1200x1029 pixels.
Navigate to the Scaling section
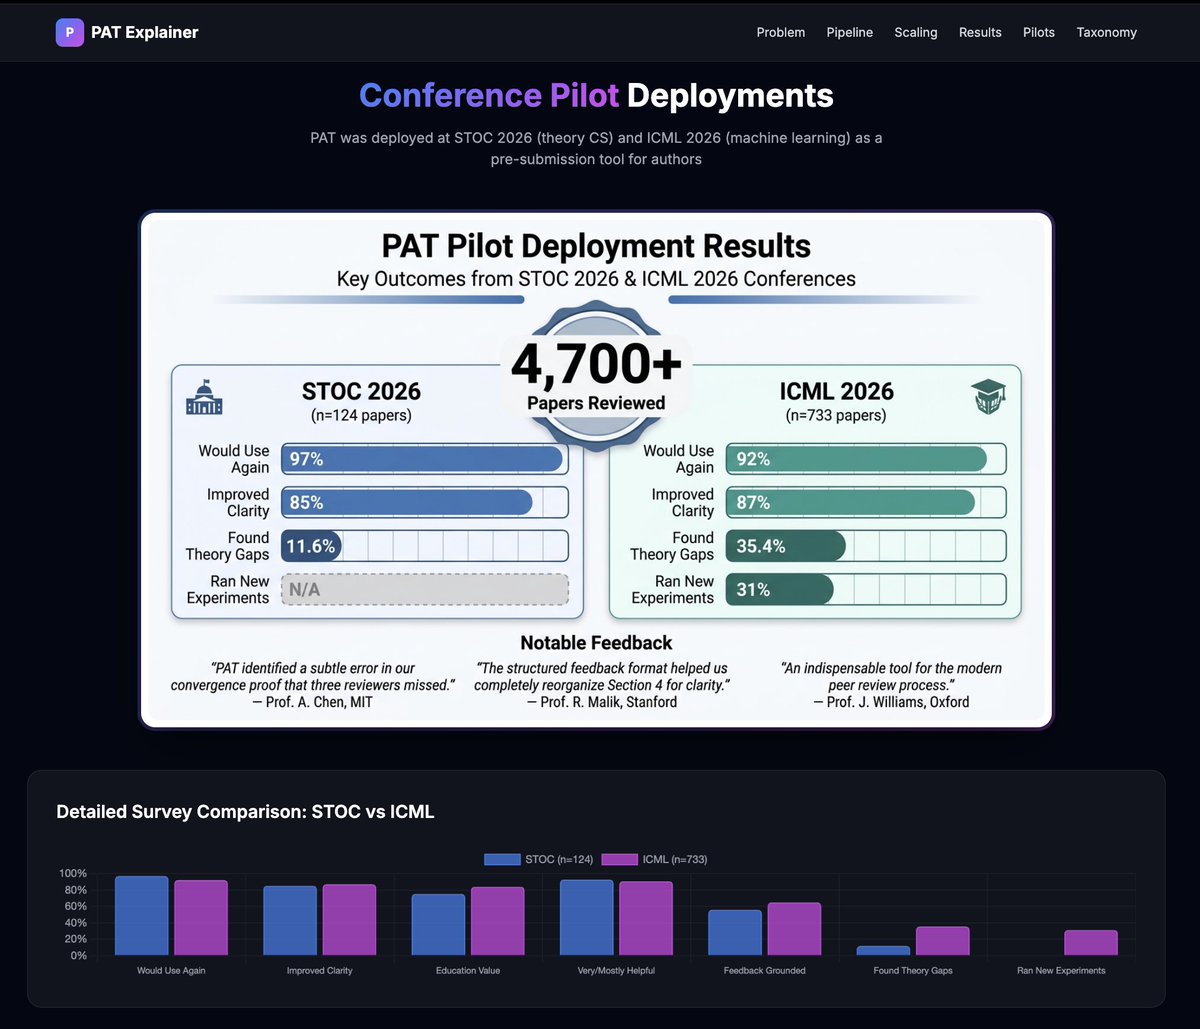(916, 32)
